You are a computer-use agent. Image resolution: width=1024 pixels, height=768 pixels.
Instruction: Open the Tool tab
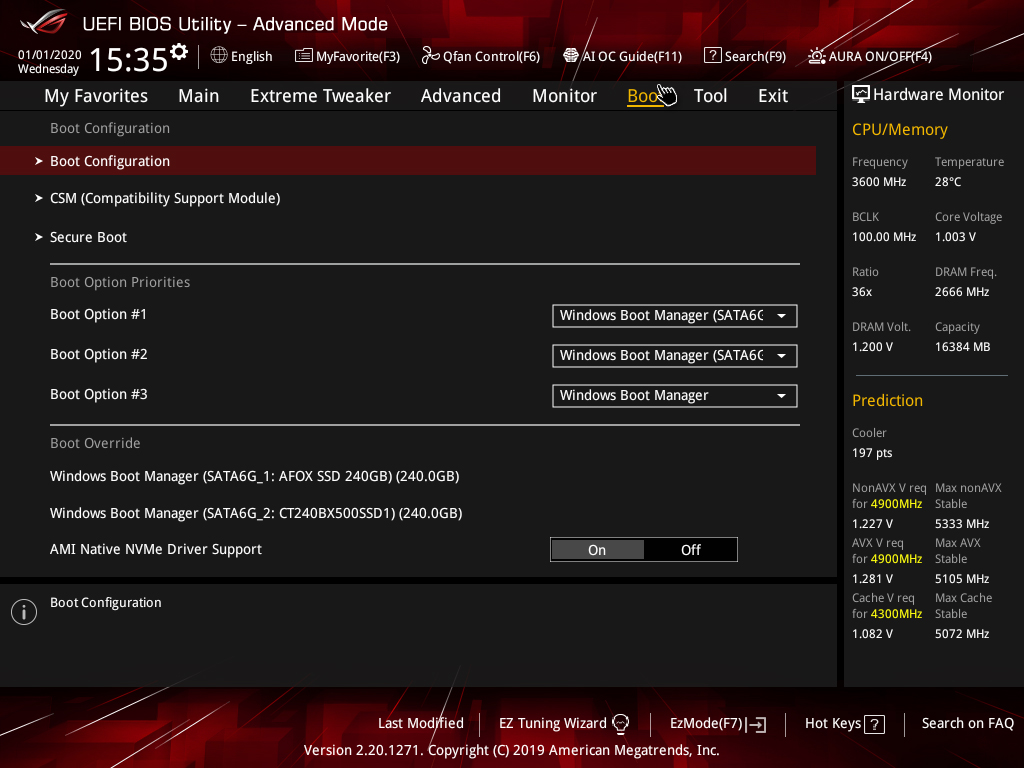[x=710, y=96]
